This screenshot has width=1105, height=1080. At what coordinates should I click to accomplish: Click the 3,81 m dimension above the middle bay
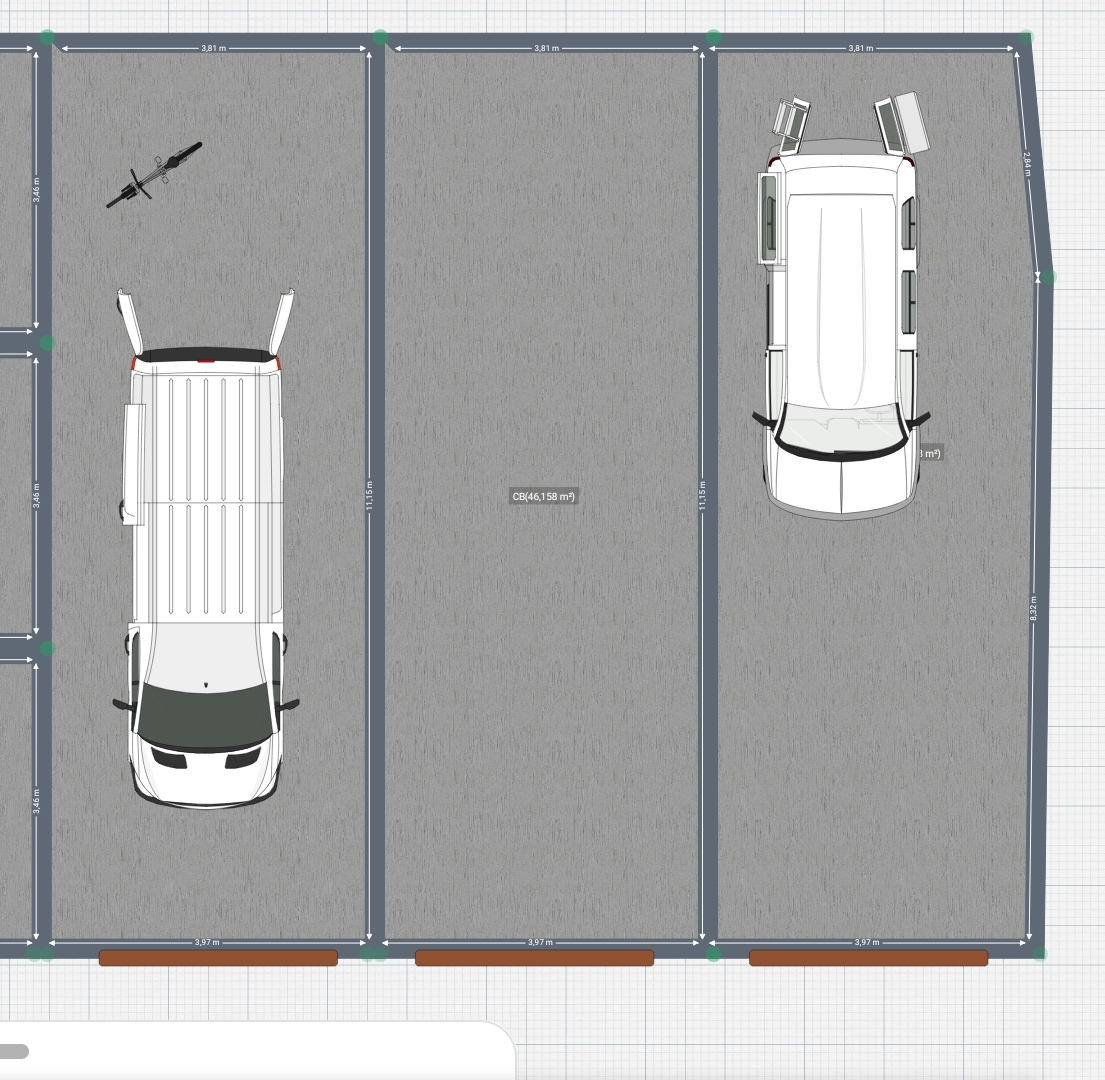(546, 48)
